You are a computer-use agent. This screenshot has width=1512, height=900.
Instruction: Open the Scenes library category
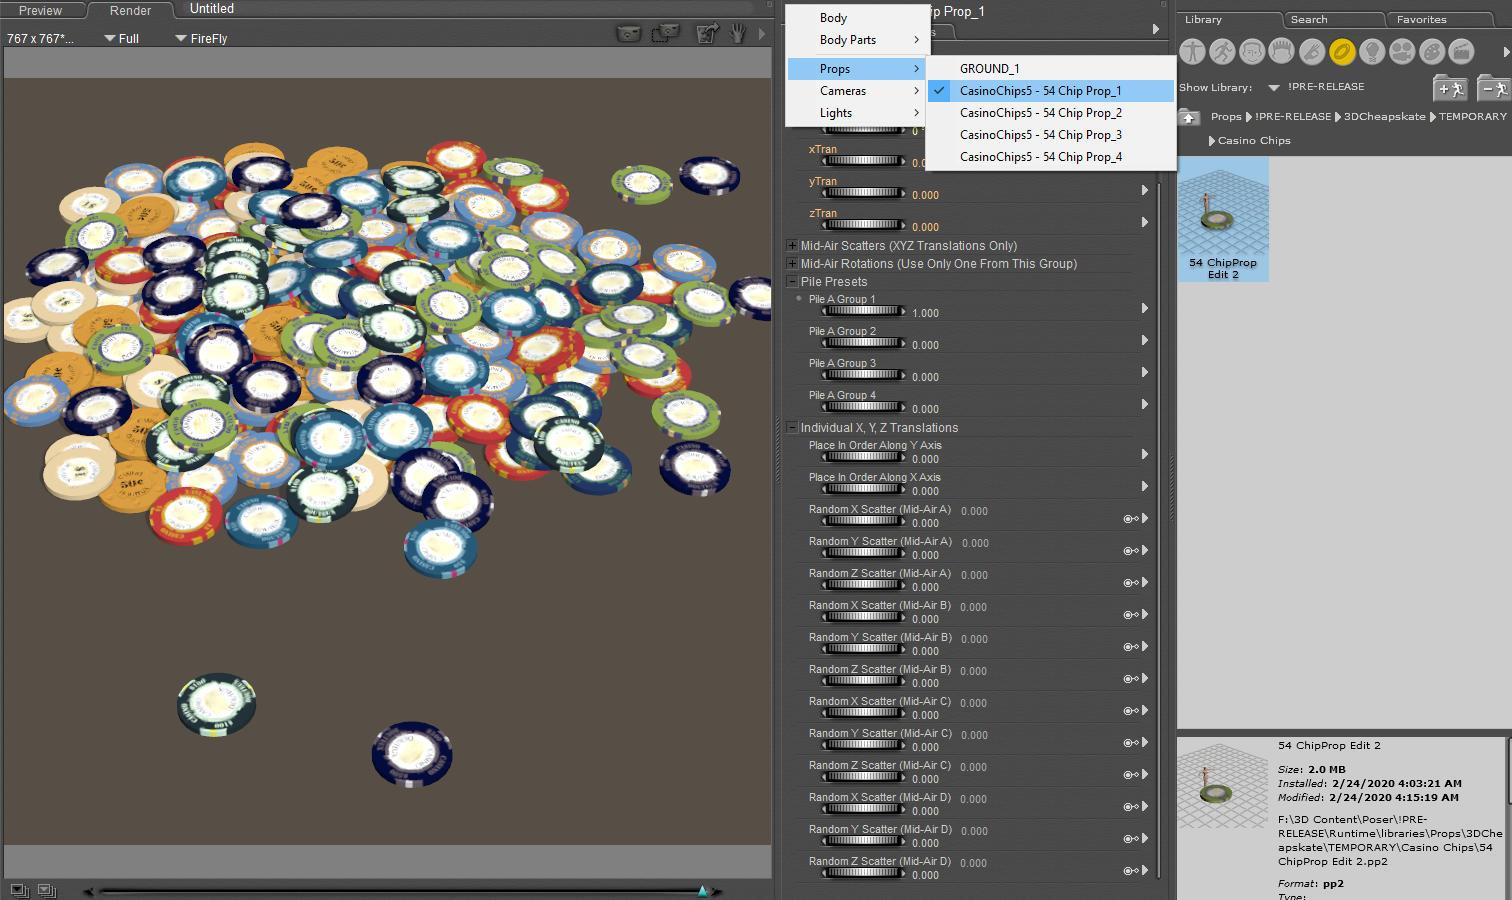tap(1462, 51)
